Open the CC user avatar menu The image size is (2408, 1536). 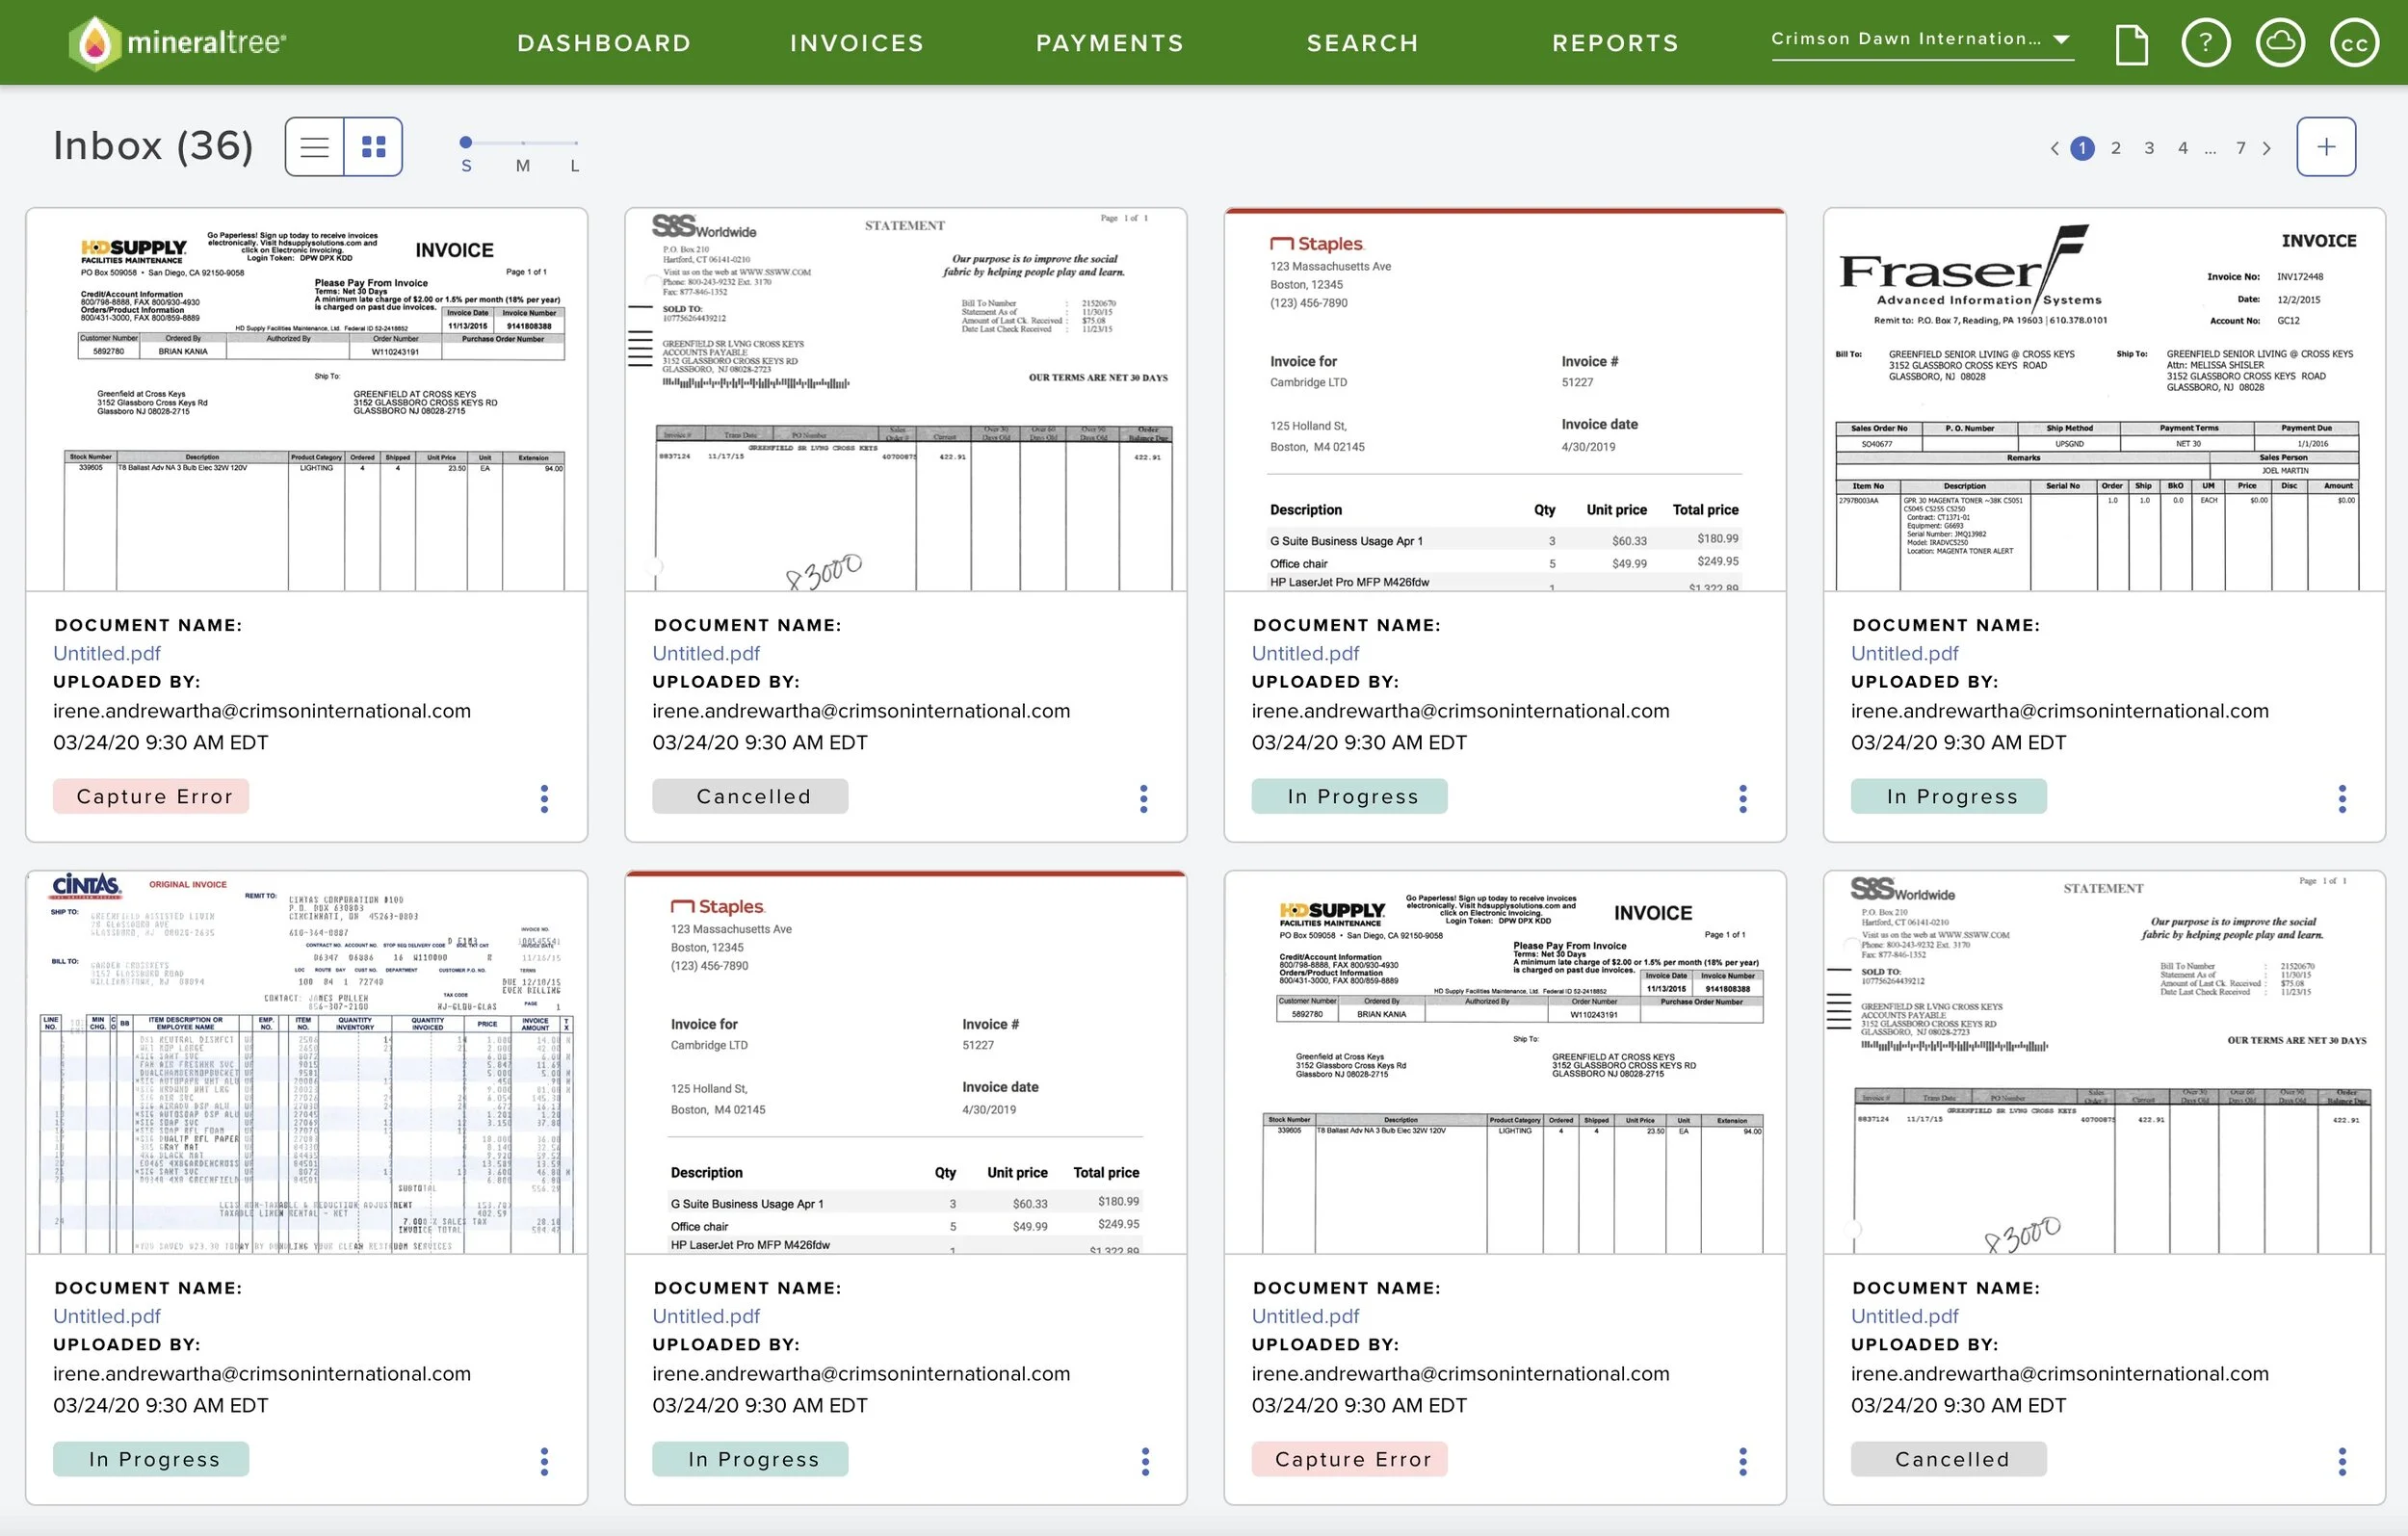2354,44
